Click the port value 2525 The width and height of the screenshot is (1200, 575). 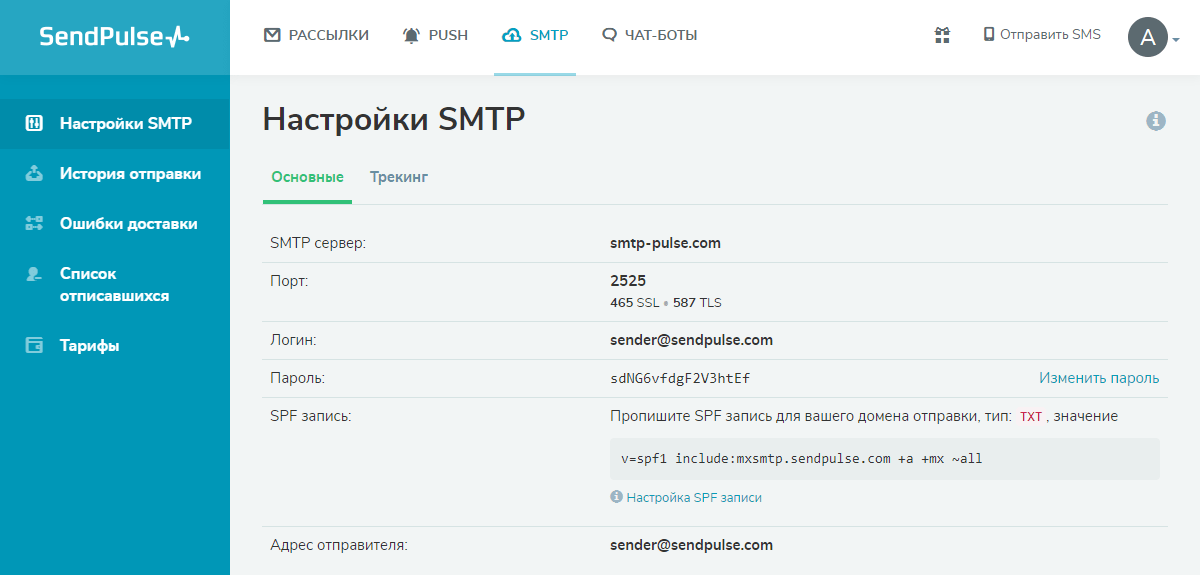click(628, 281)
